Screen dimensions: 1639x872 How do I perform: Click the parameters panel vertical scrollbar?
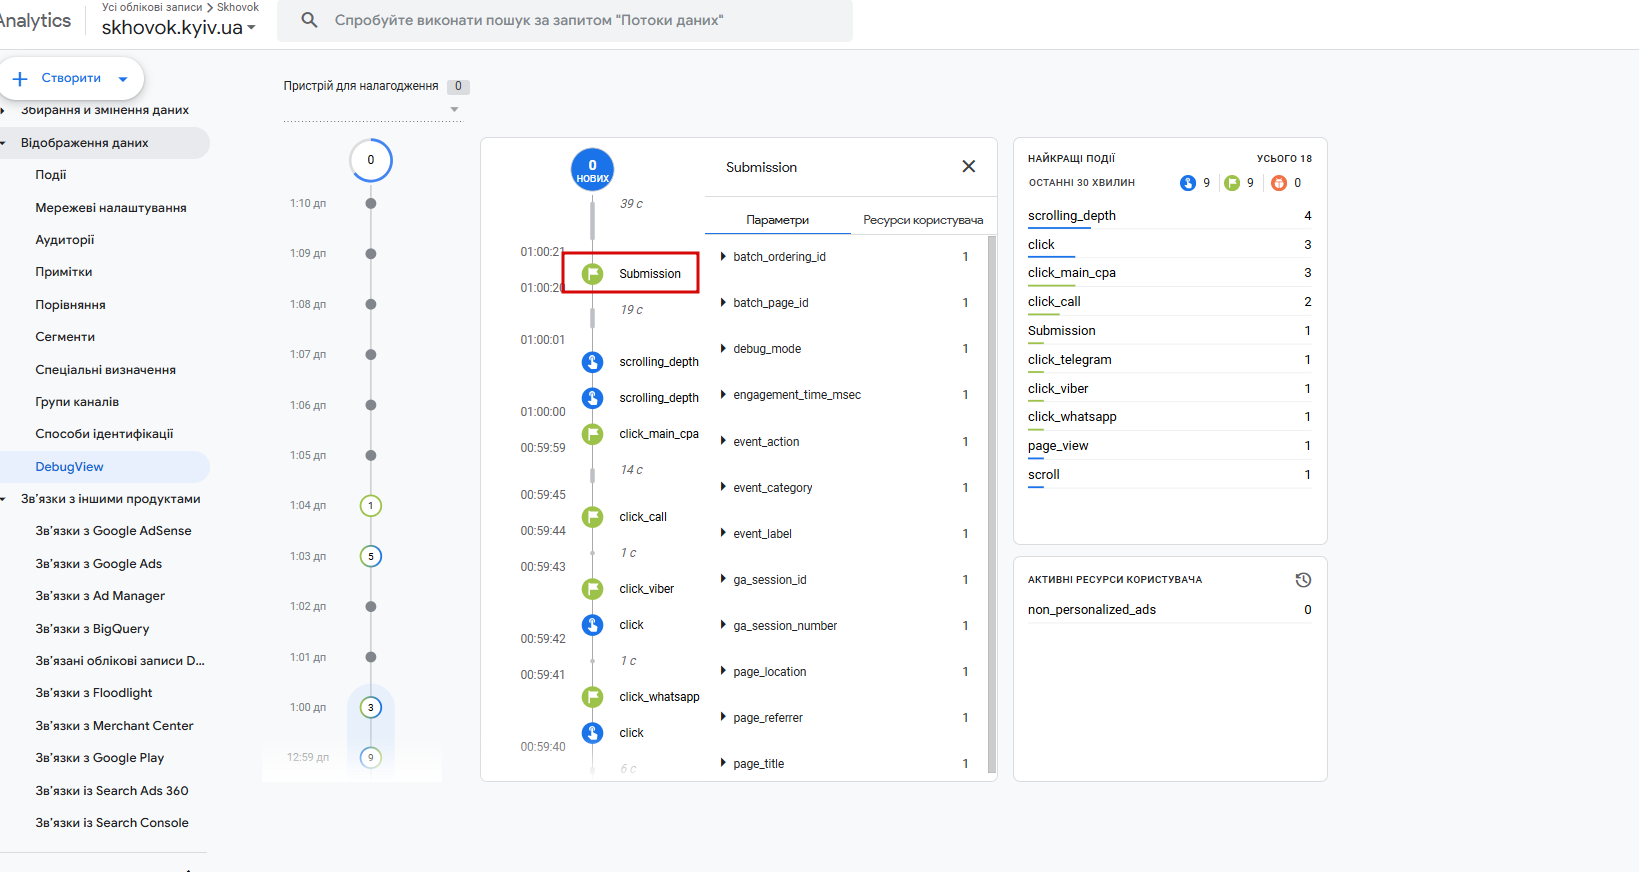point(991,500)
